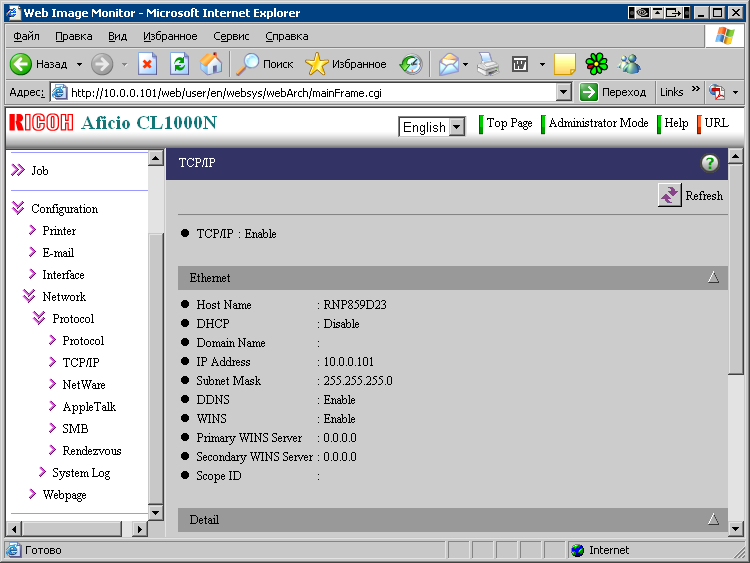Click the PDF converter toolbar icon
The width and height of the screenshot is (750, 563).
(x=717, y=92)
